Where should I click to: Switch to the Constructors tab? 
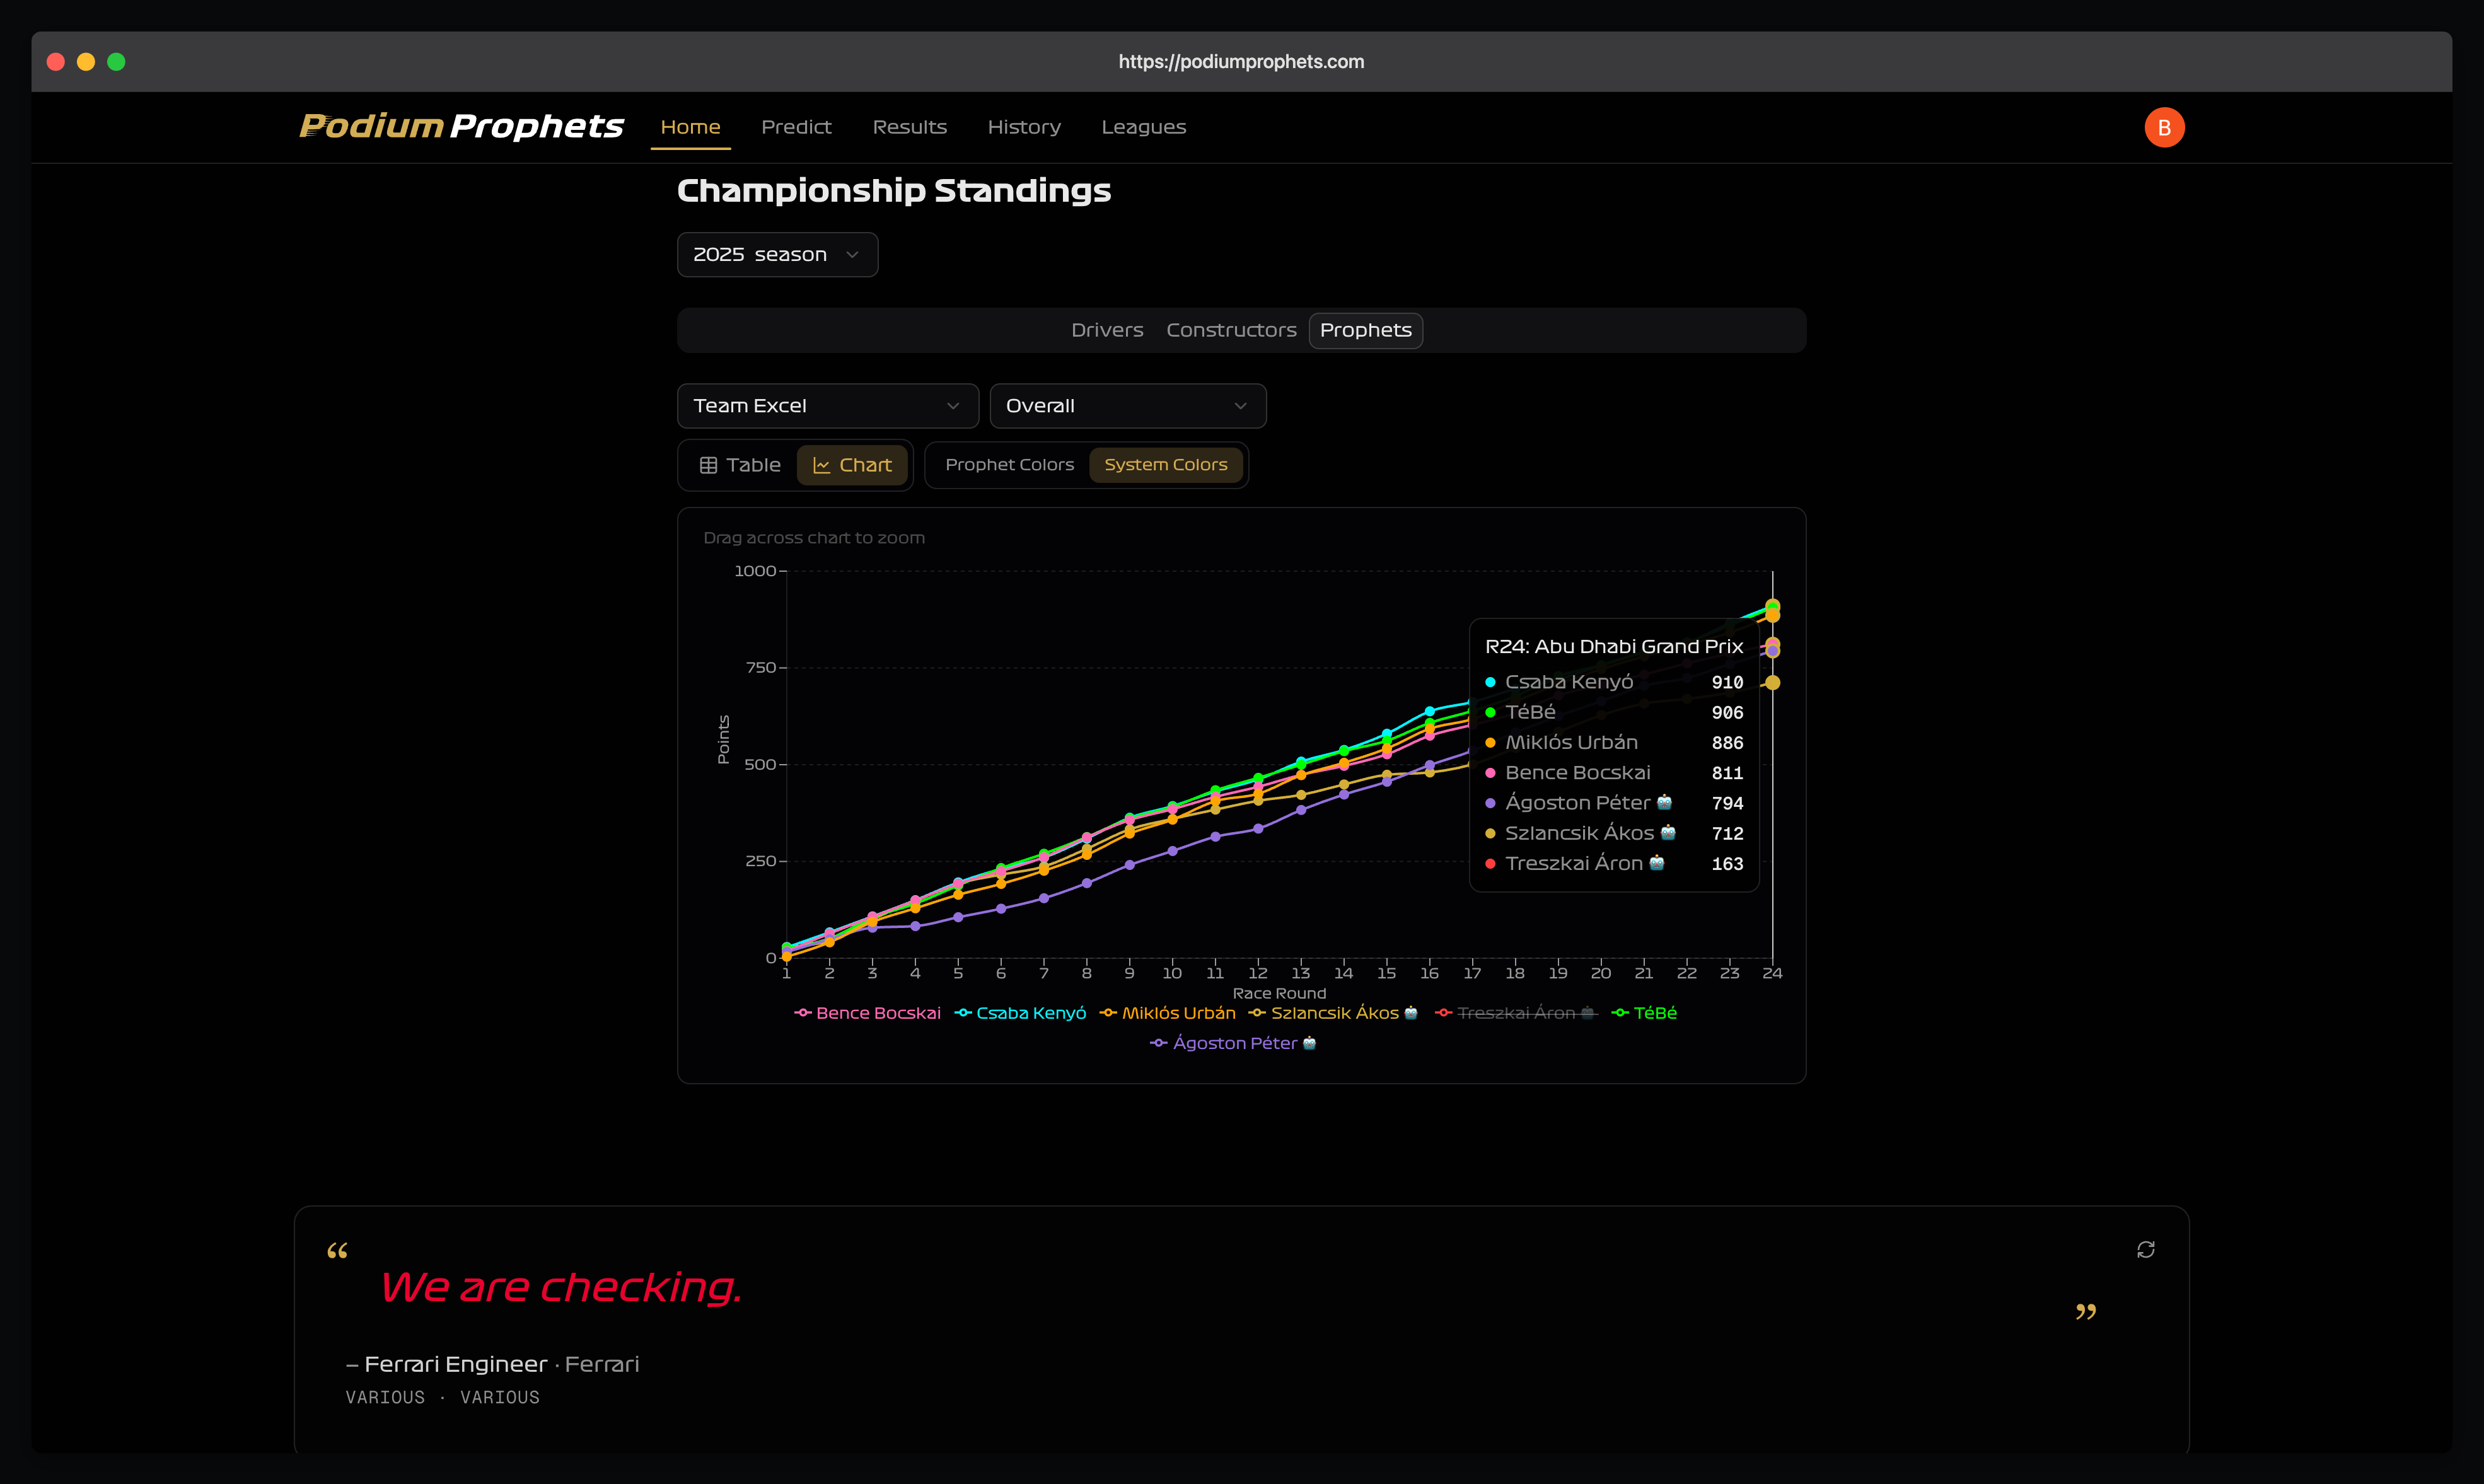1230,330
